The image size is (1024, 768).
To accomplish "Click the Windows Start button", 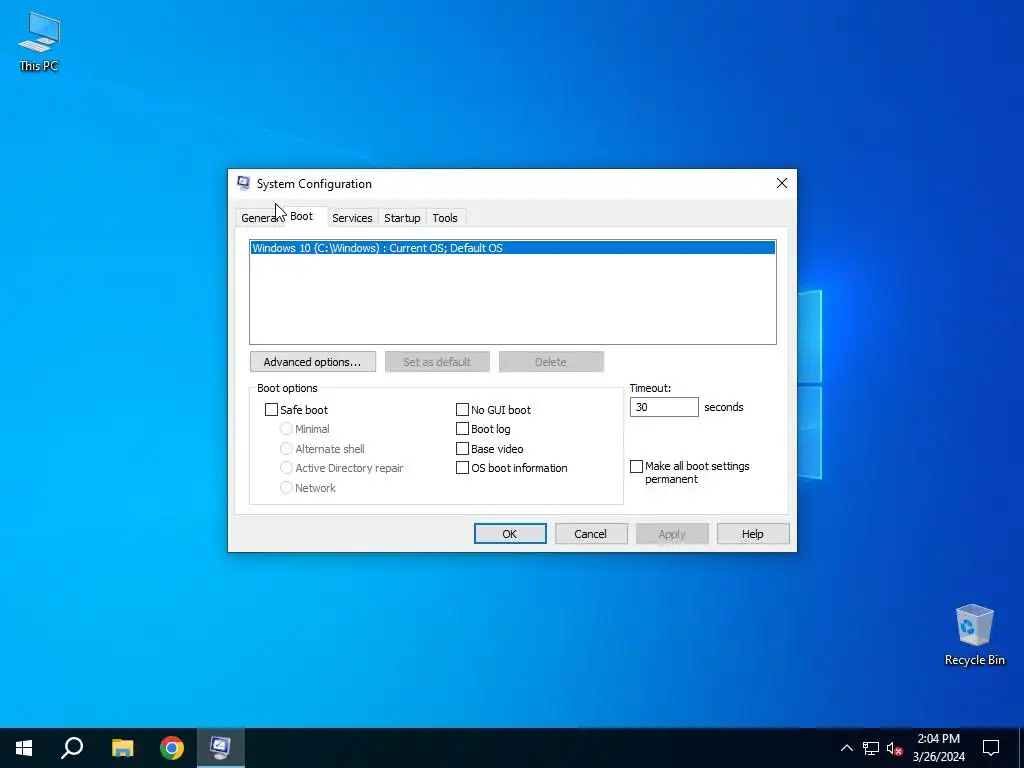I will tap(24, 748).
